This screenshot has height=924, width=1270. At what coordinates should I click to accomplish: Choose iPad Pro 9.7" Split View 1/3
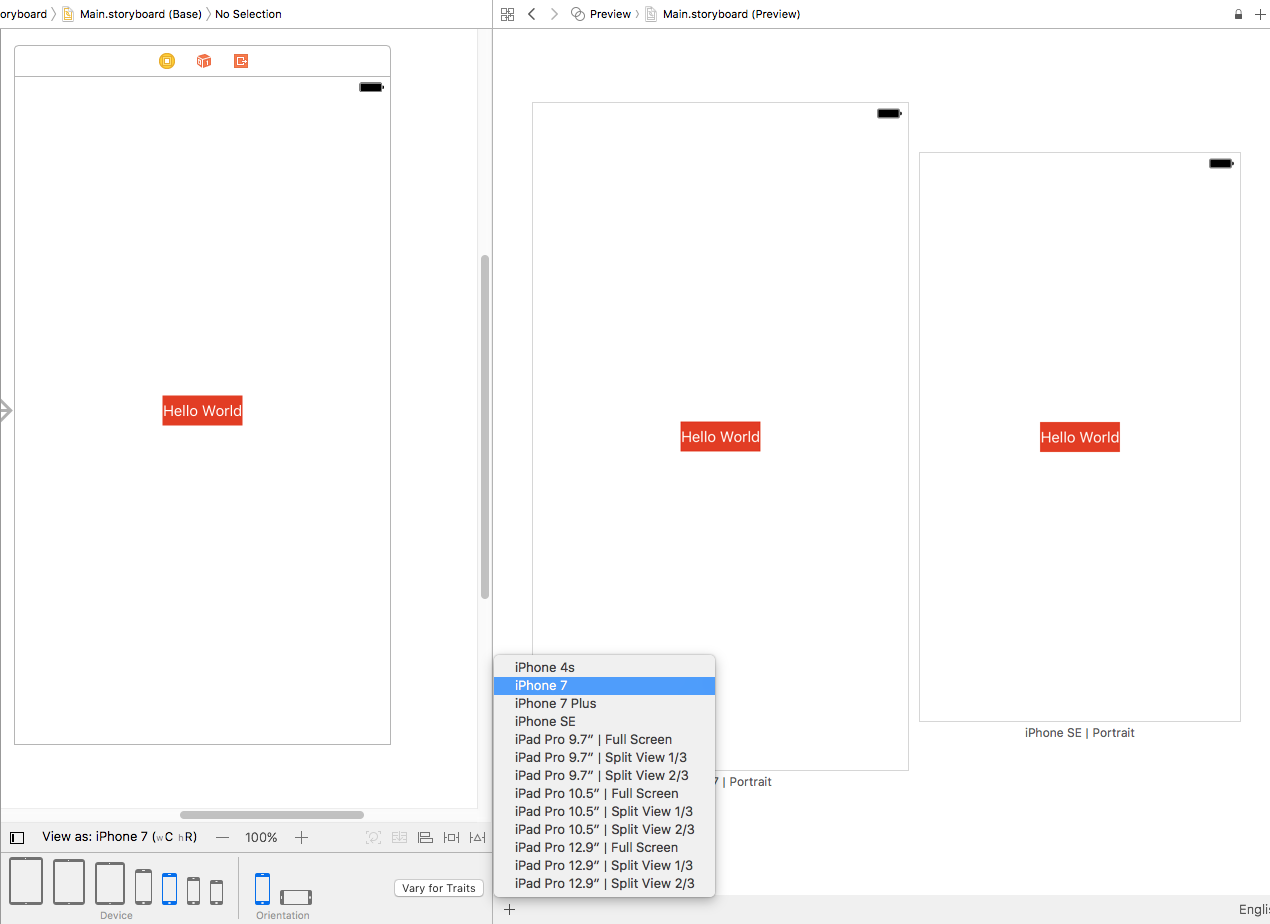[x=604, y=757]
